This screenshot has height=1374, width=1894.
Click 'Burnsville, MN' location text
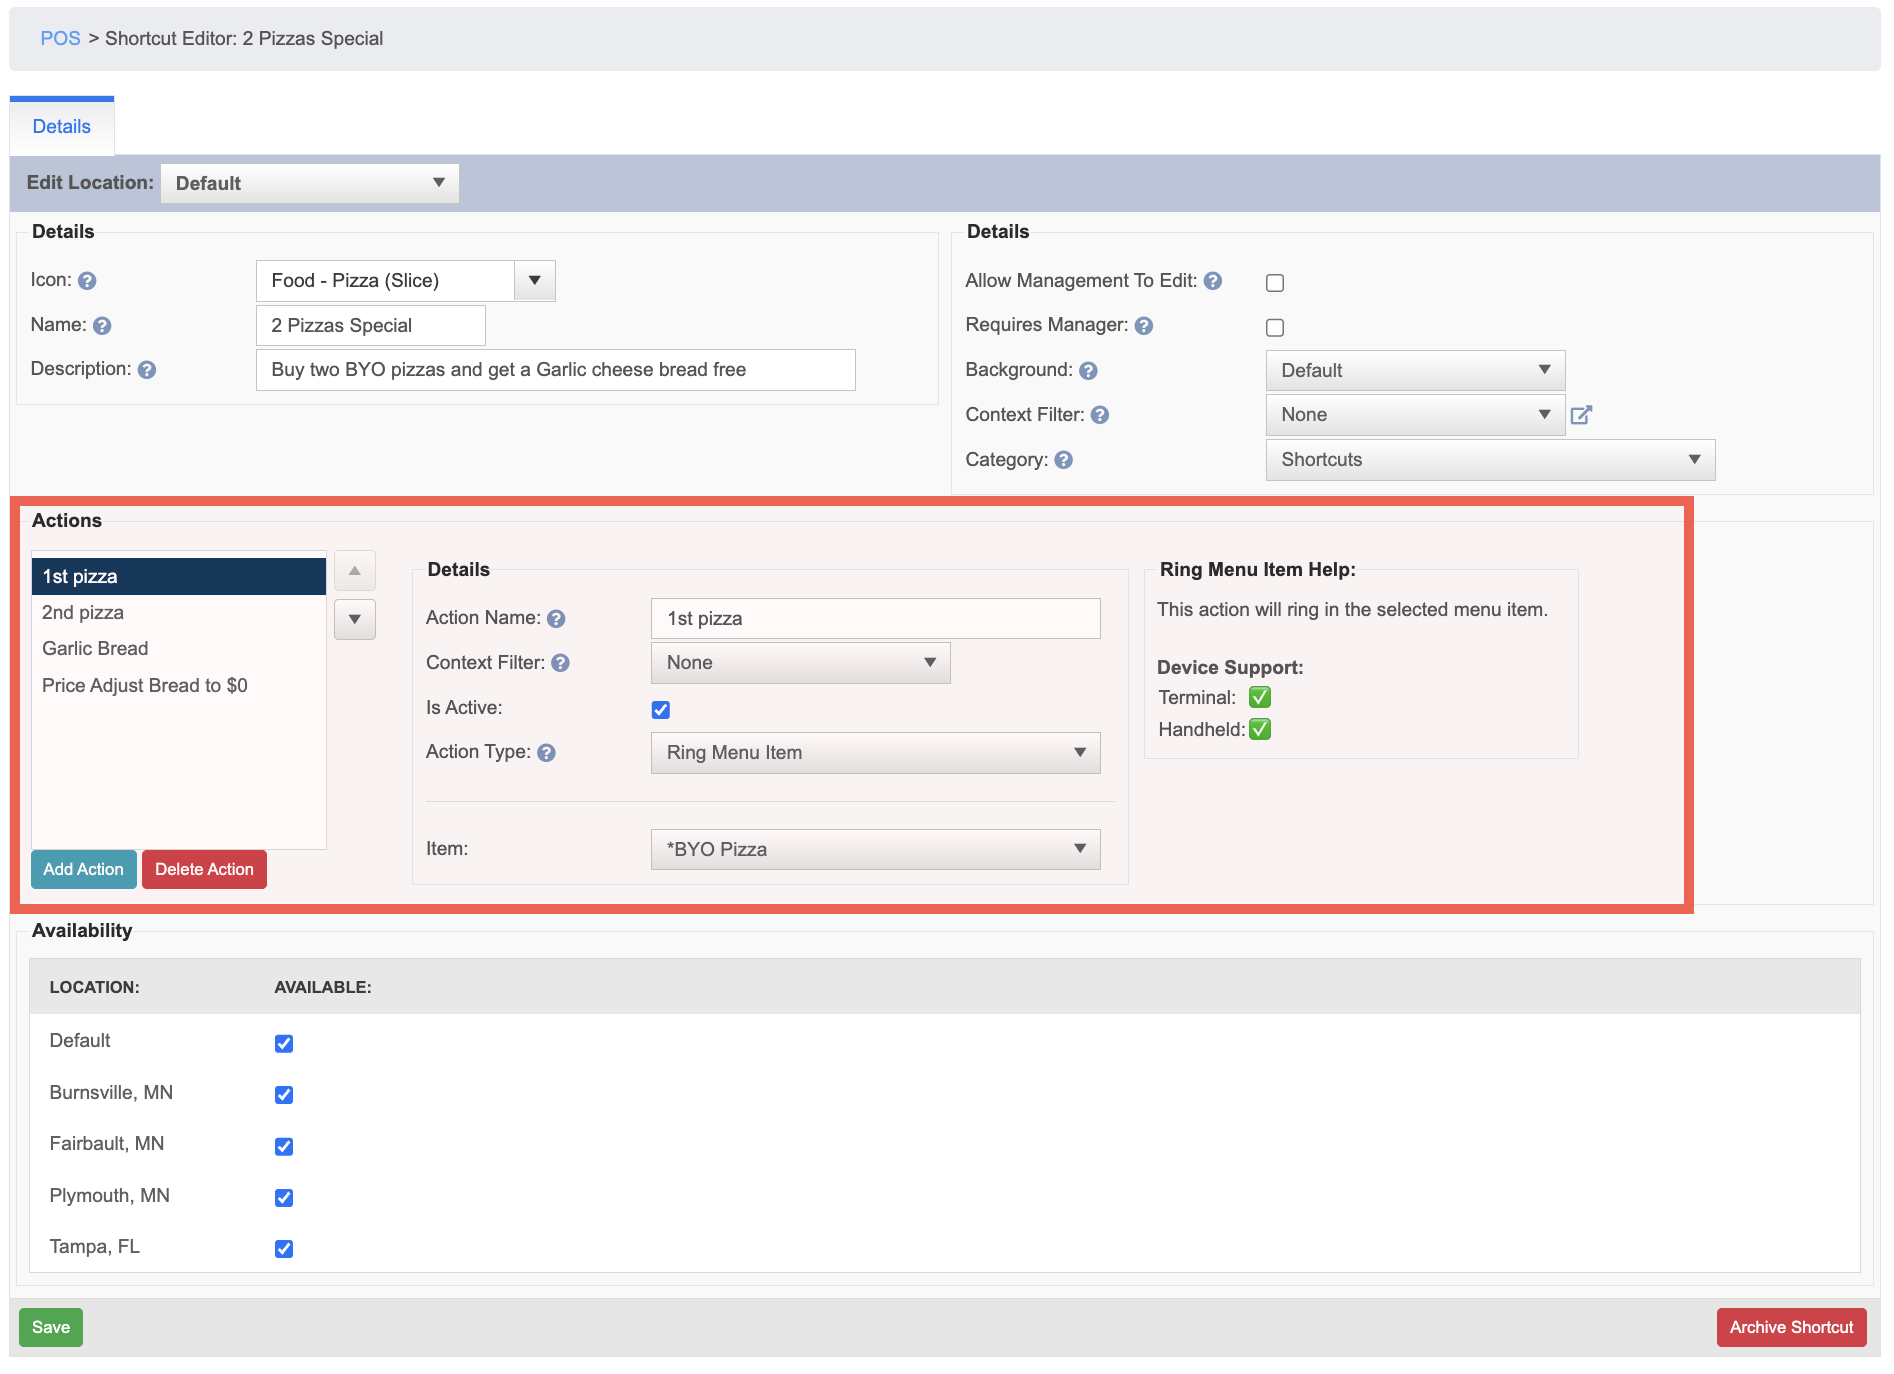(x=111, y=1093)
